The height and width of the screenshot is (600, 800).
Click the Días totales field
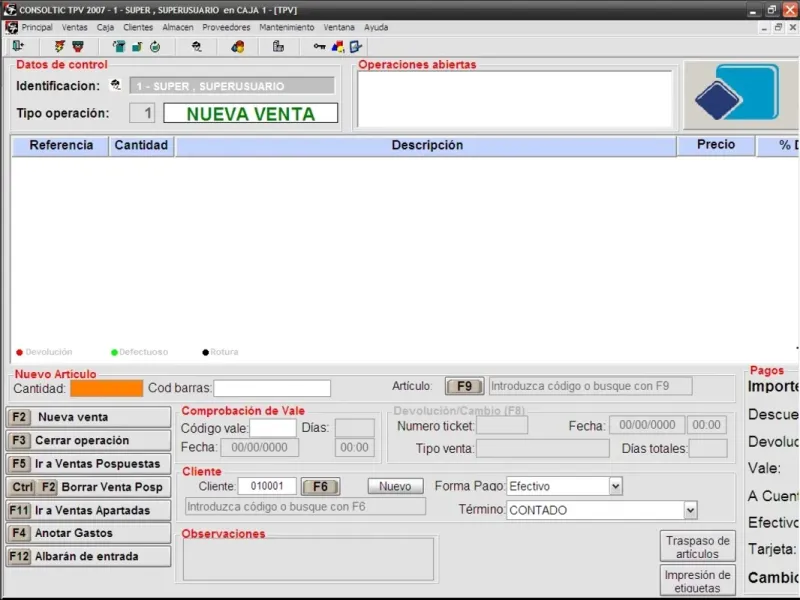708,448
